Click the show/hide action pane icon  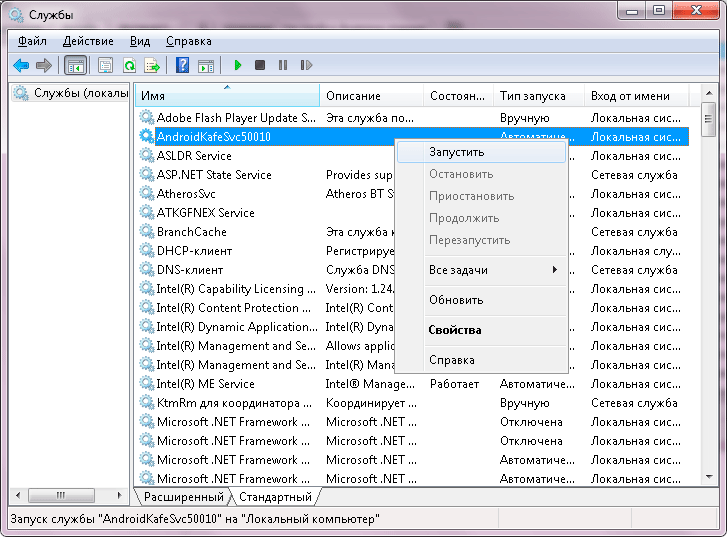(x=206, y=65)
